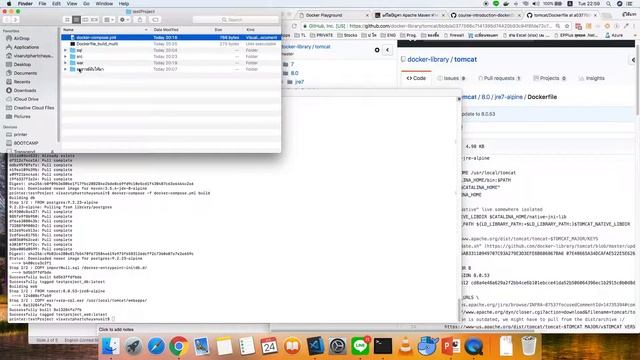Open GitHub Issues tab
Viewport: 640px width, 360px height.
(x=451, y=78)
